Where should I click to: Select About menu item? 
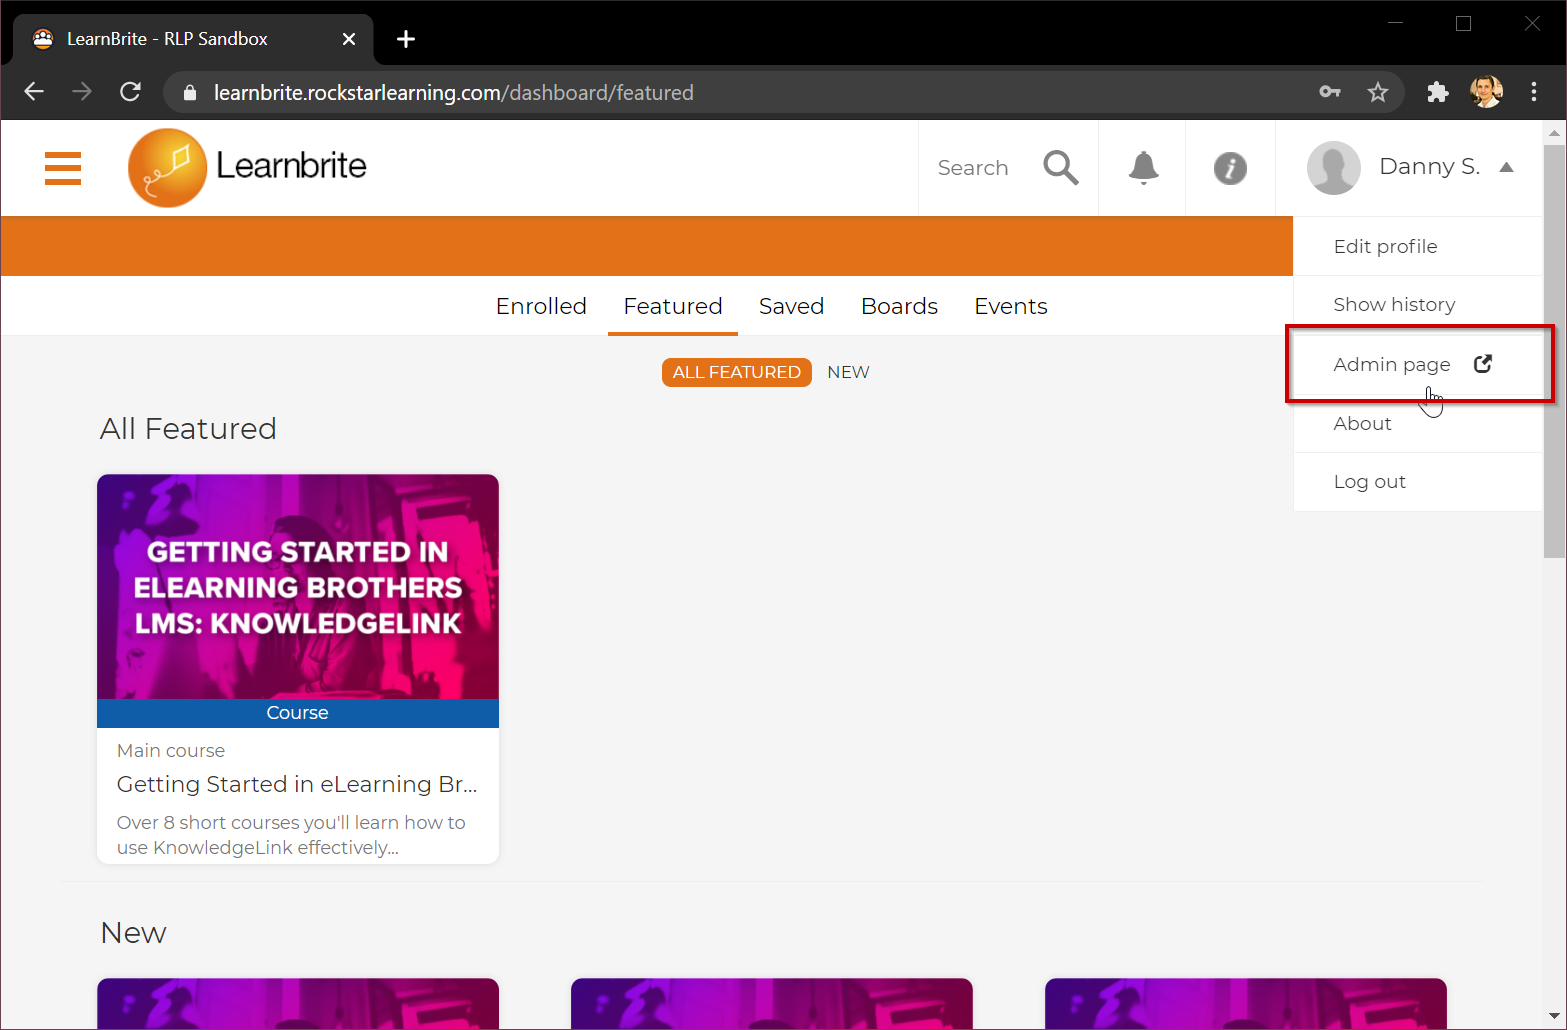pyautogui.click(x=1418, y=423)
